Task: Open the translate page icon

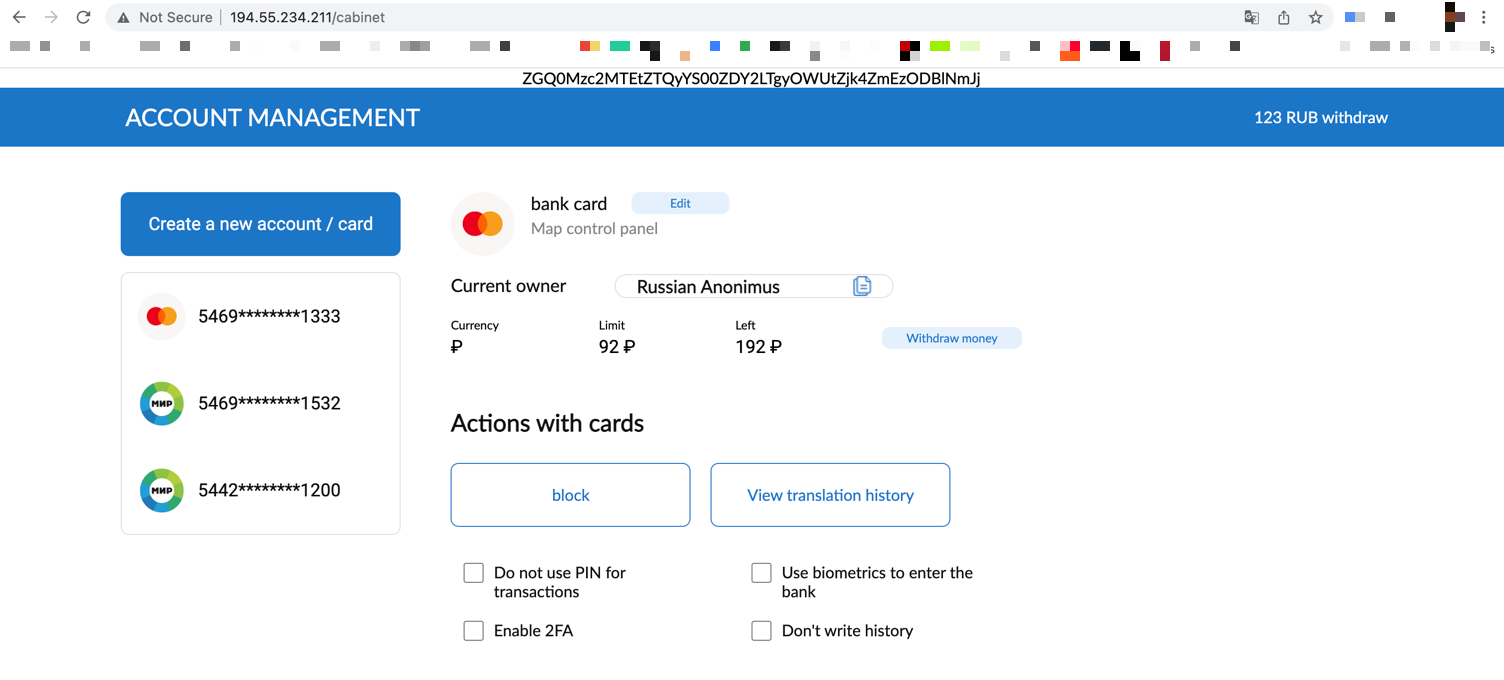Action: point(1251,17)
